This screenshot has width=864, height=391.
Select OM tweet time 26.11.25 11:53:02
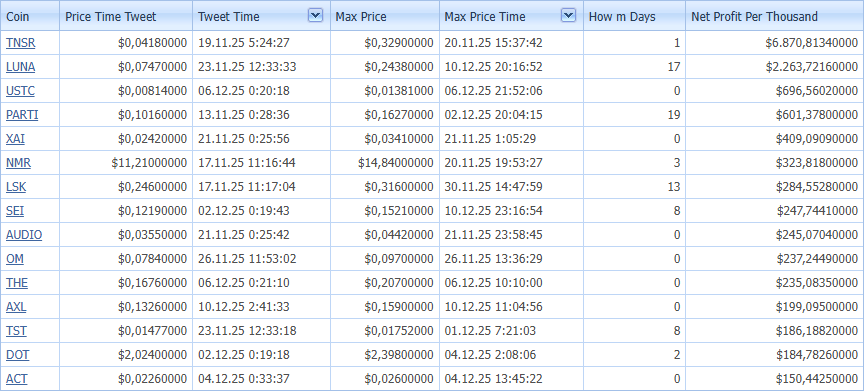click(x=247, y=259)
